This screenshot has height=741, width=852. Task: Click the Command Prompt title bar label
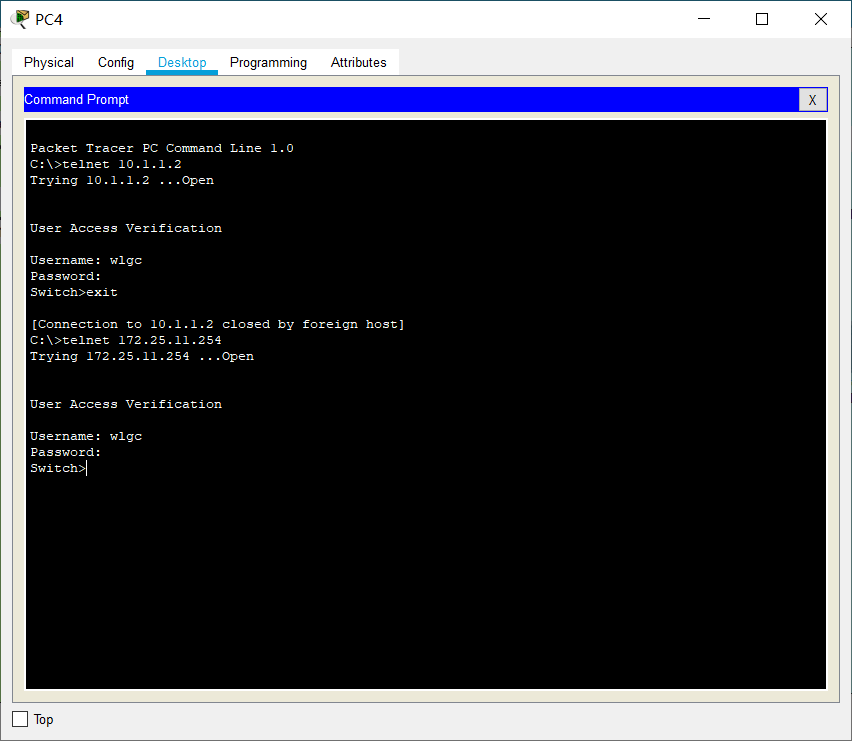tap(77, 100)
